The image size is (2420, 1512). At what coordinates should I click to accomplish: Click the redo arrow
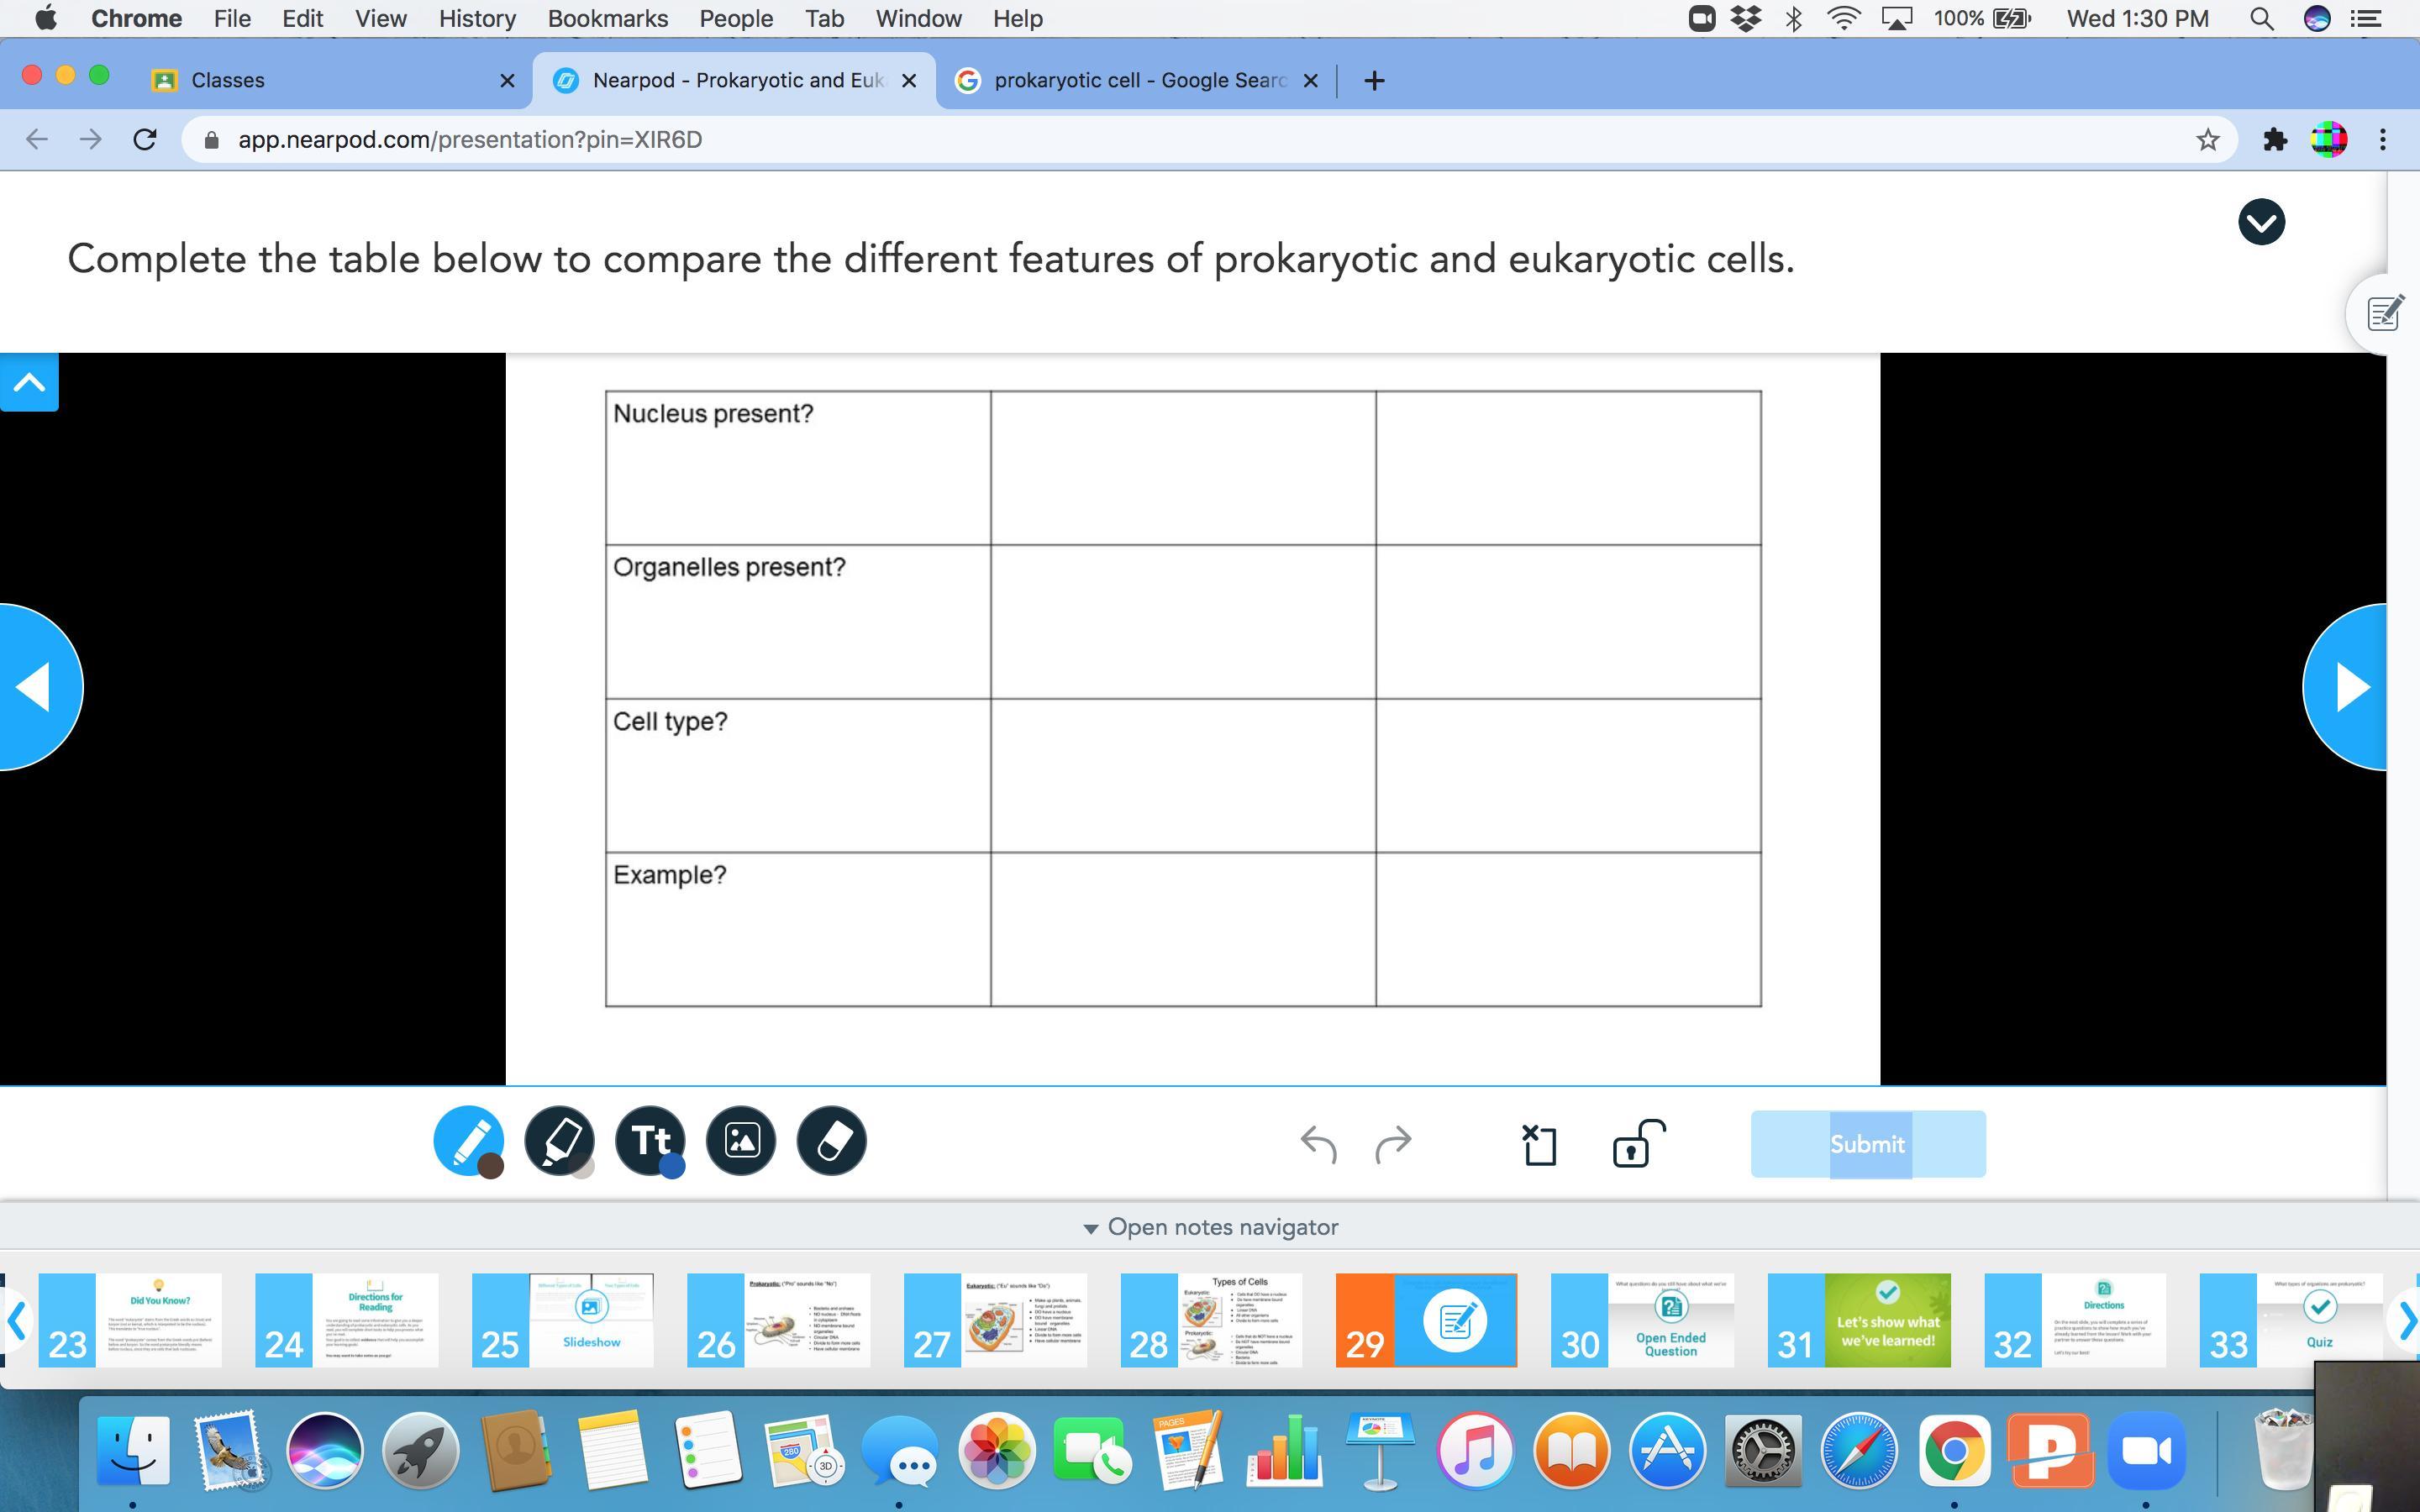[1393, 1143]
